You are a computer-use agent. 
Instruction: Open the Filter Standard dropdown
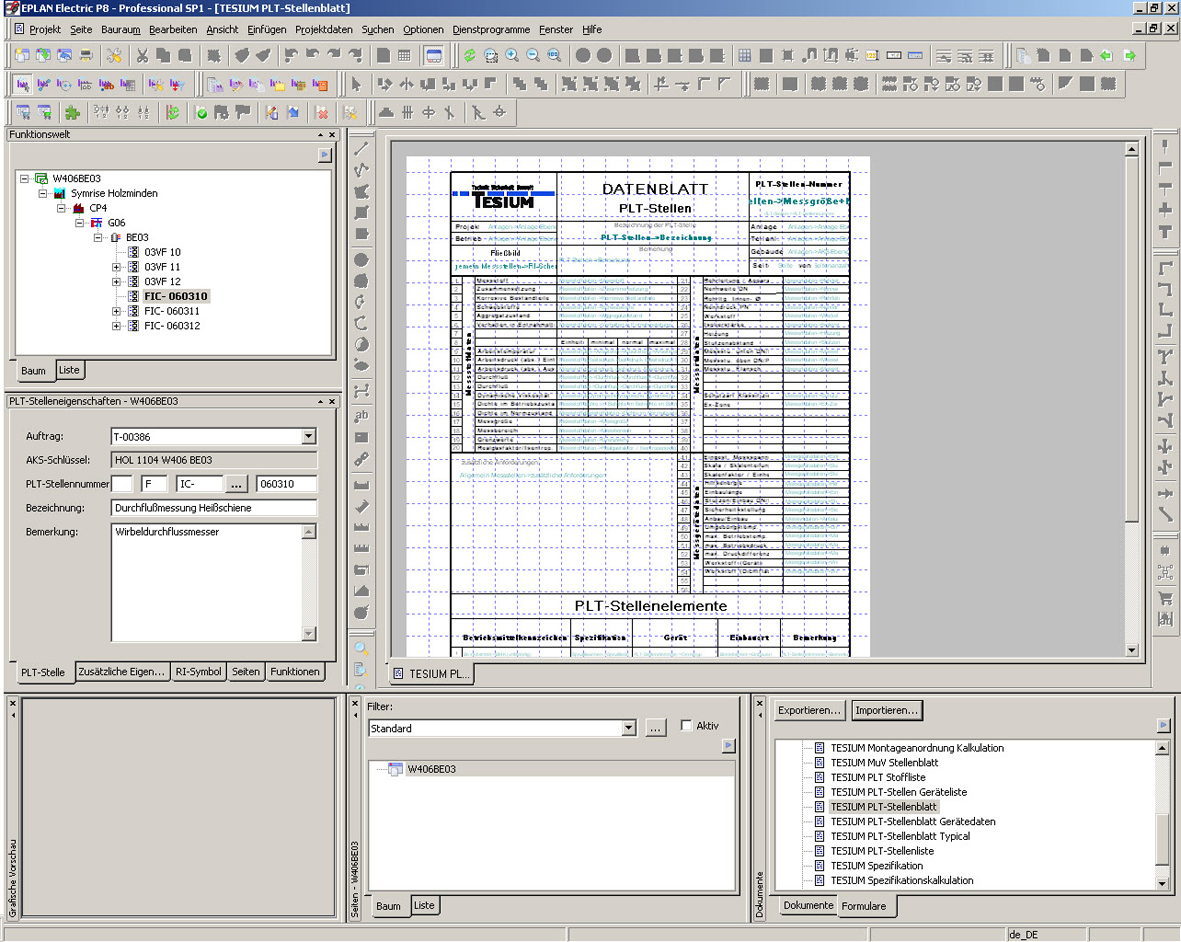[x=628, y=728]
